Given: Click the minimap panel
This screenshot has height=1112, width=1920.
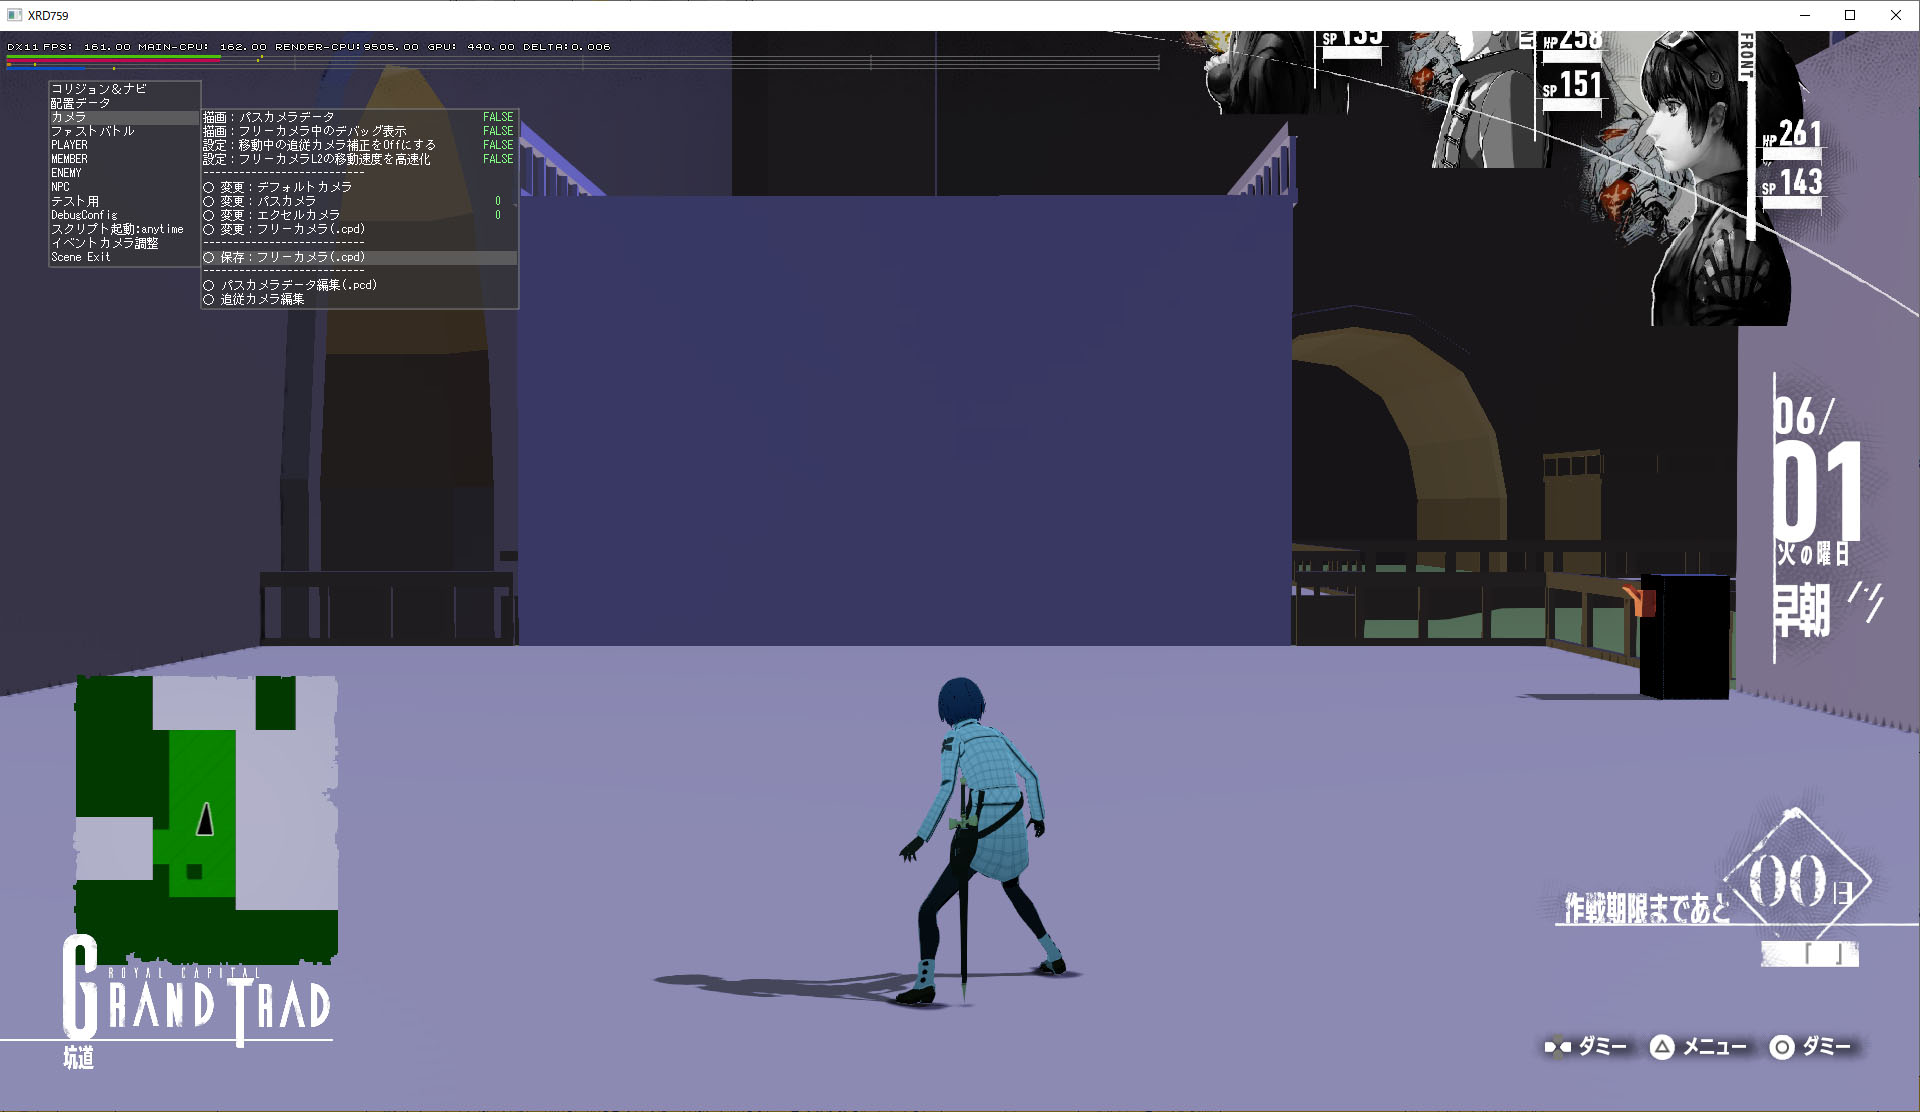Looking at the screenshot, I should click(x=206, y=818).
